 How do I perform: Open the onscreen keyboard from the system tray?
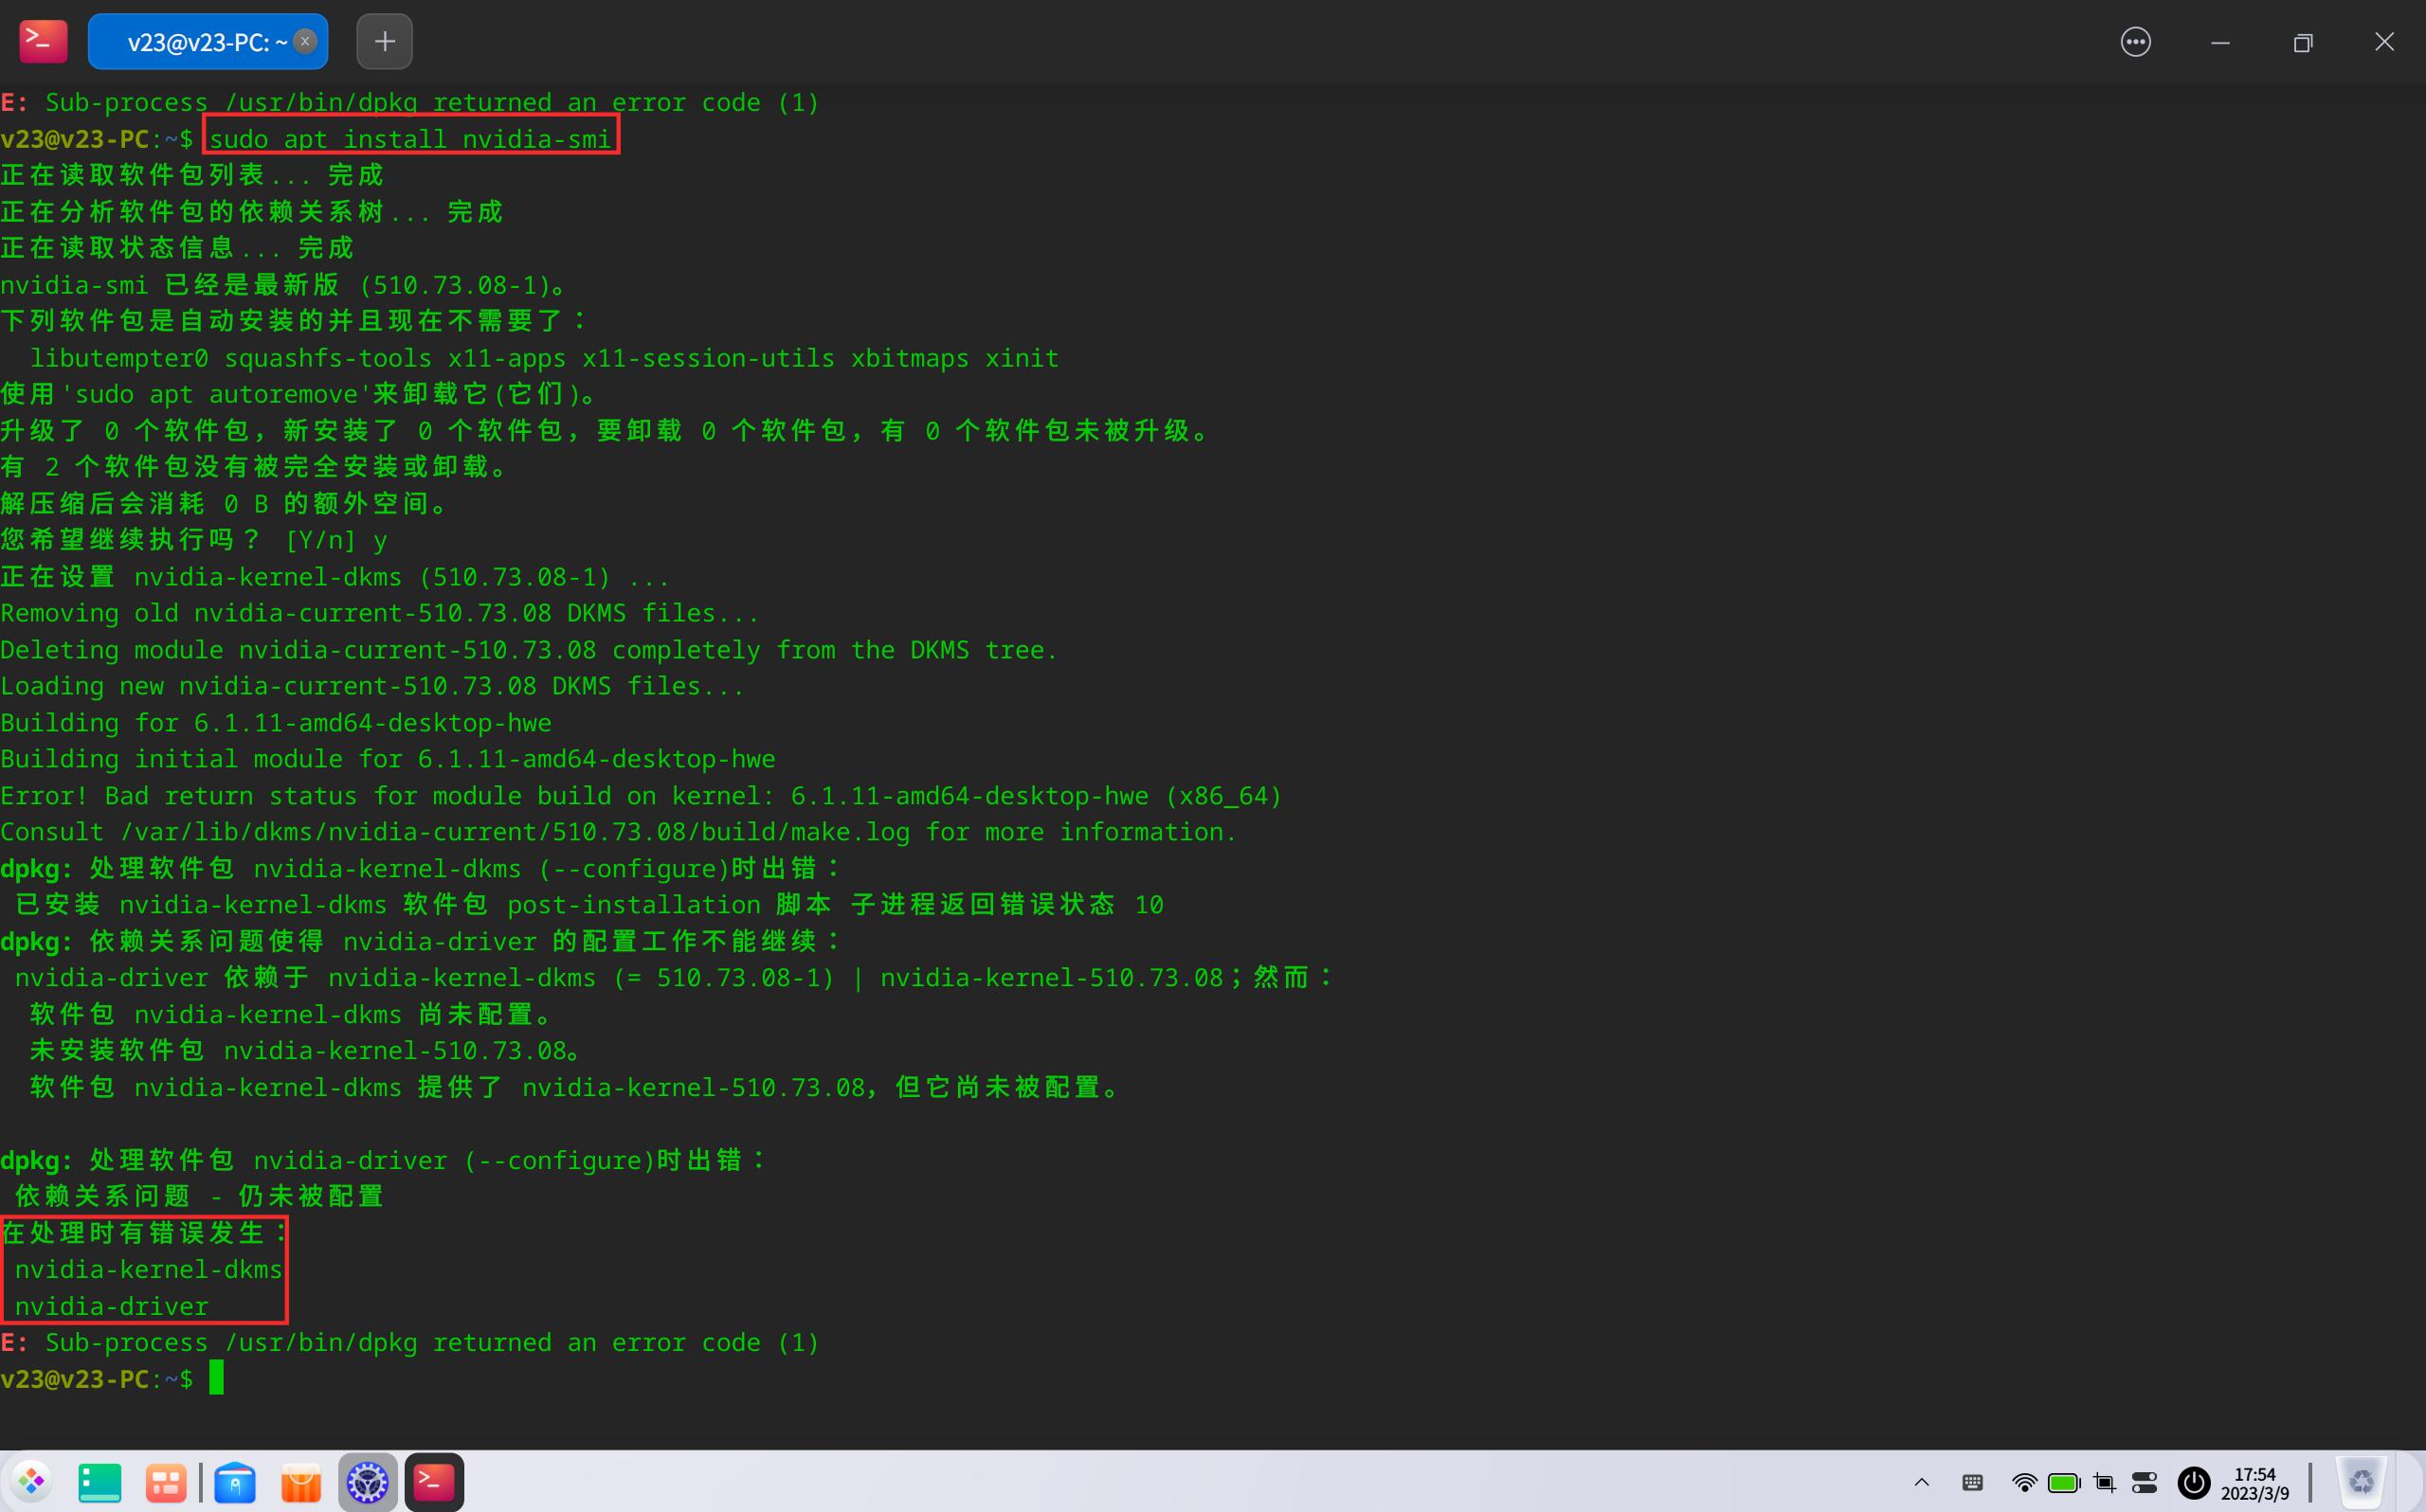[x=1973, y=1483]
